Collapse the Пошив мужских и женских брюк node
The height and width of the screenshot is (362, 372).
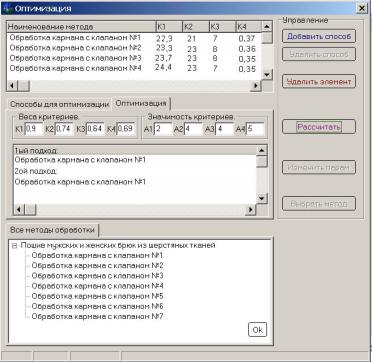pos(14,246)
